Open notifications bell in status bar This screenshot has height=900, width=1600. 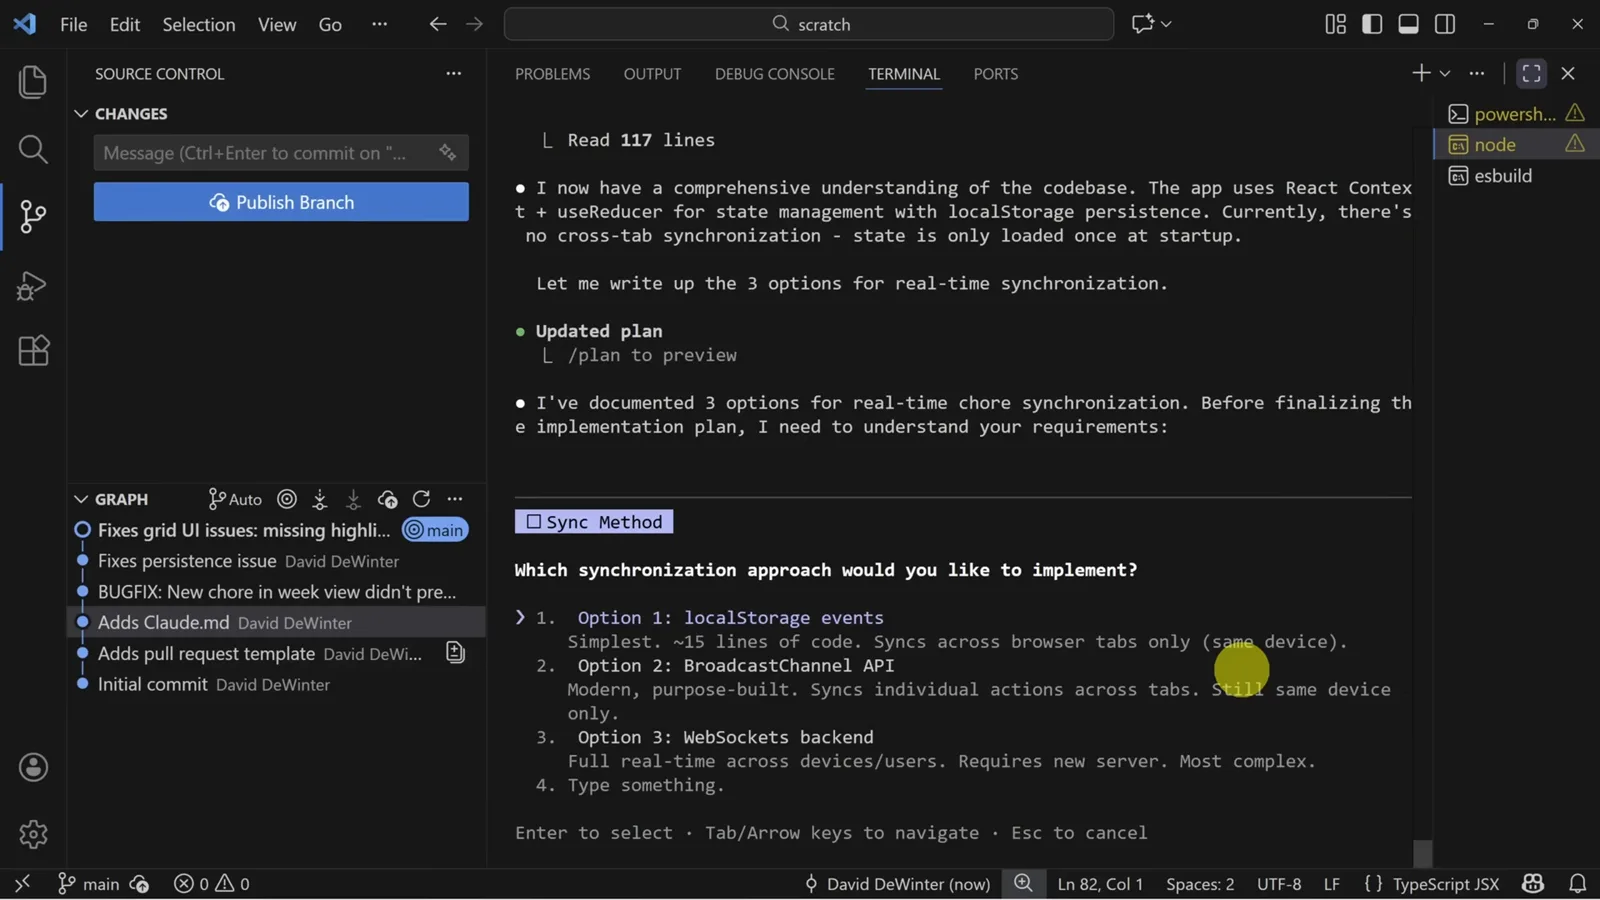[x=1577, y=884]
